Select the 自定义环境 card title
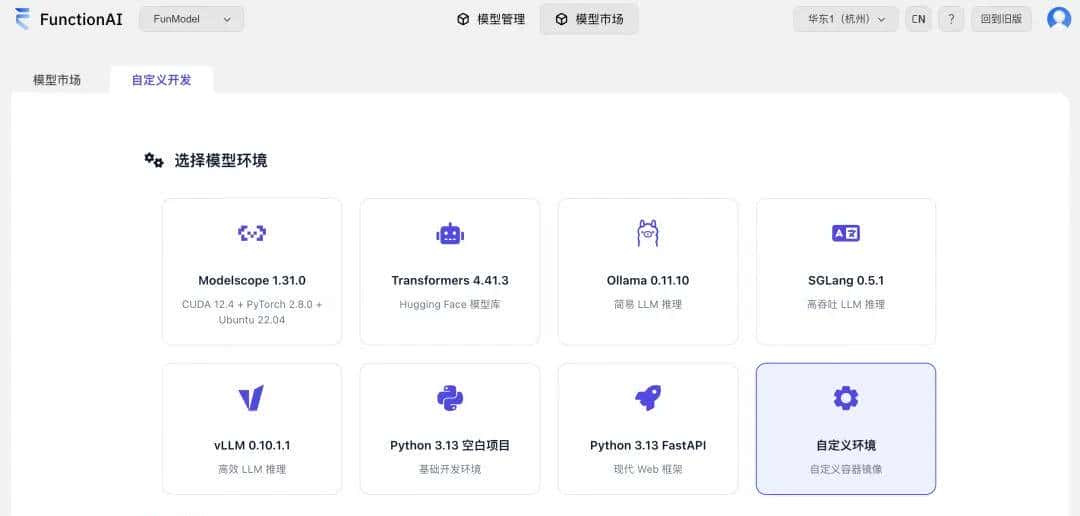Image resolution: width=1080 pixels, height=516 pixels. 846,446
